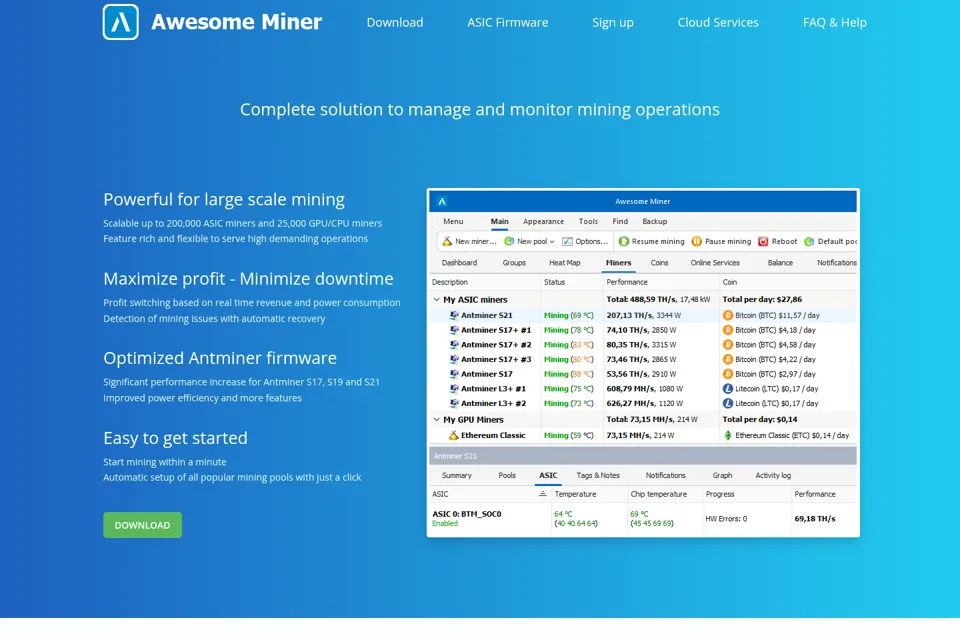The height and width of the screenshot is (640, 960).
Task: Click the Bitcoin coin icon for Antminer S21
Action: tap(728, 315)
